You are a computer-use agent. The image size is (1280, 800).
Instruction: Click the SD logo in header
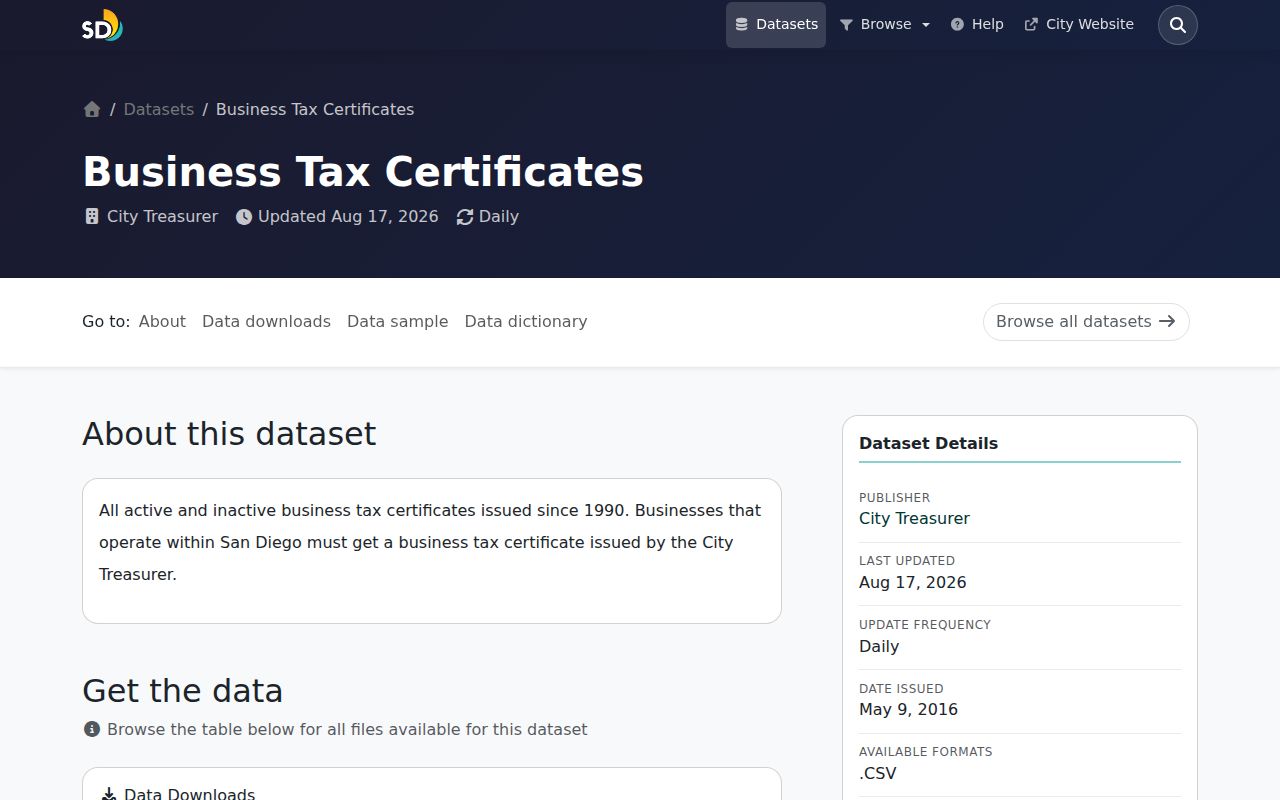102,25
